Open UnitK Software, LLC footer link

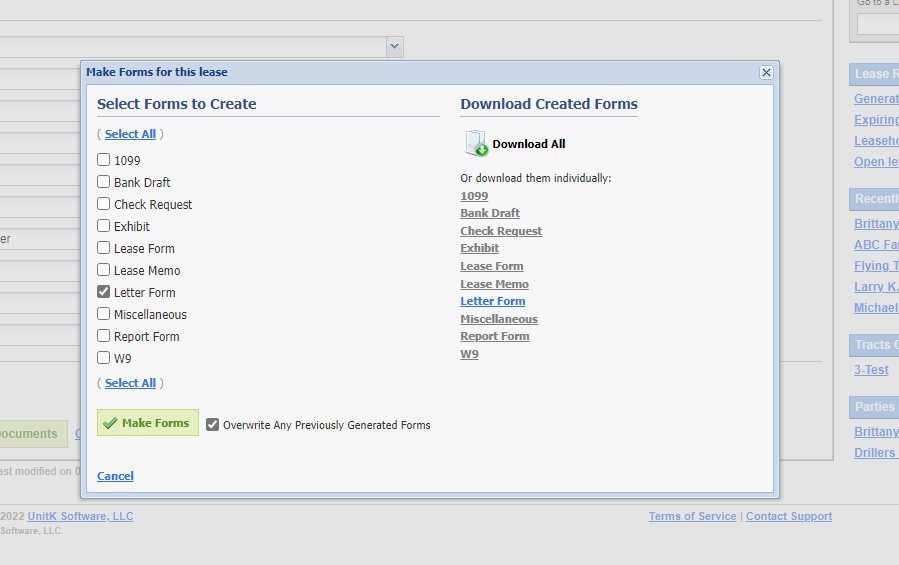coord(81,516)
